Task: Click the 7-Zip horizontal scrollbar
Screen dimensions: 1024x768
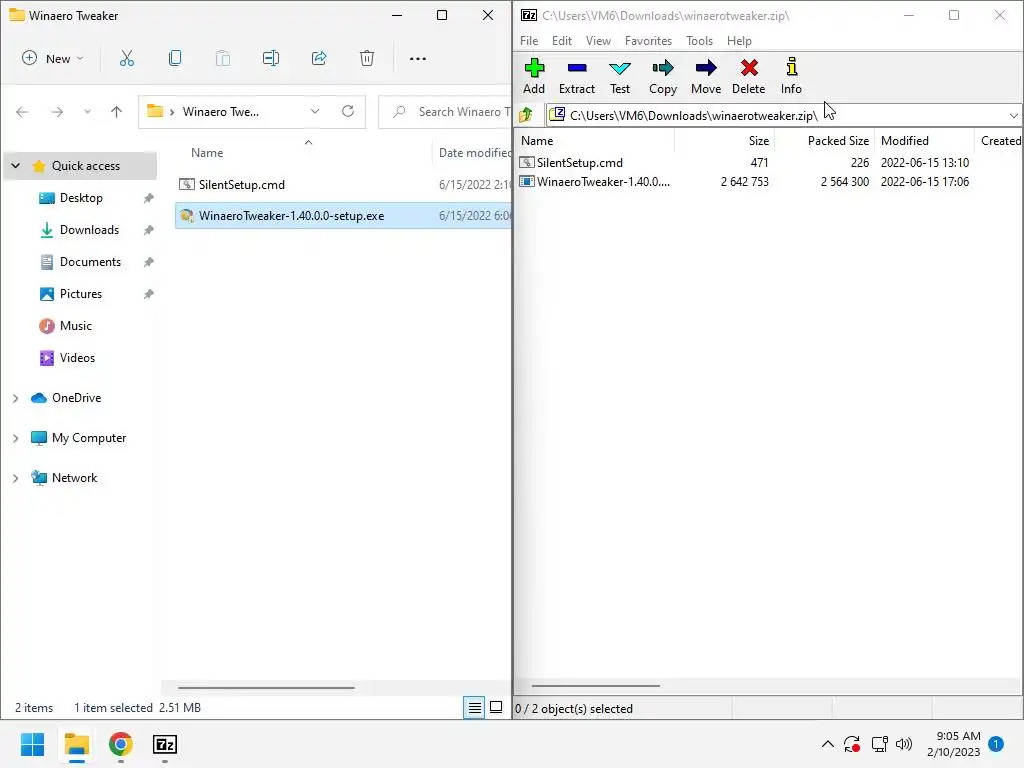Action: tap(596, 686)
